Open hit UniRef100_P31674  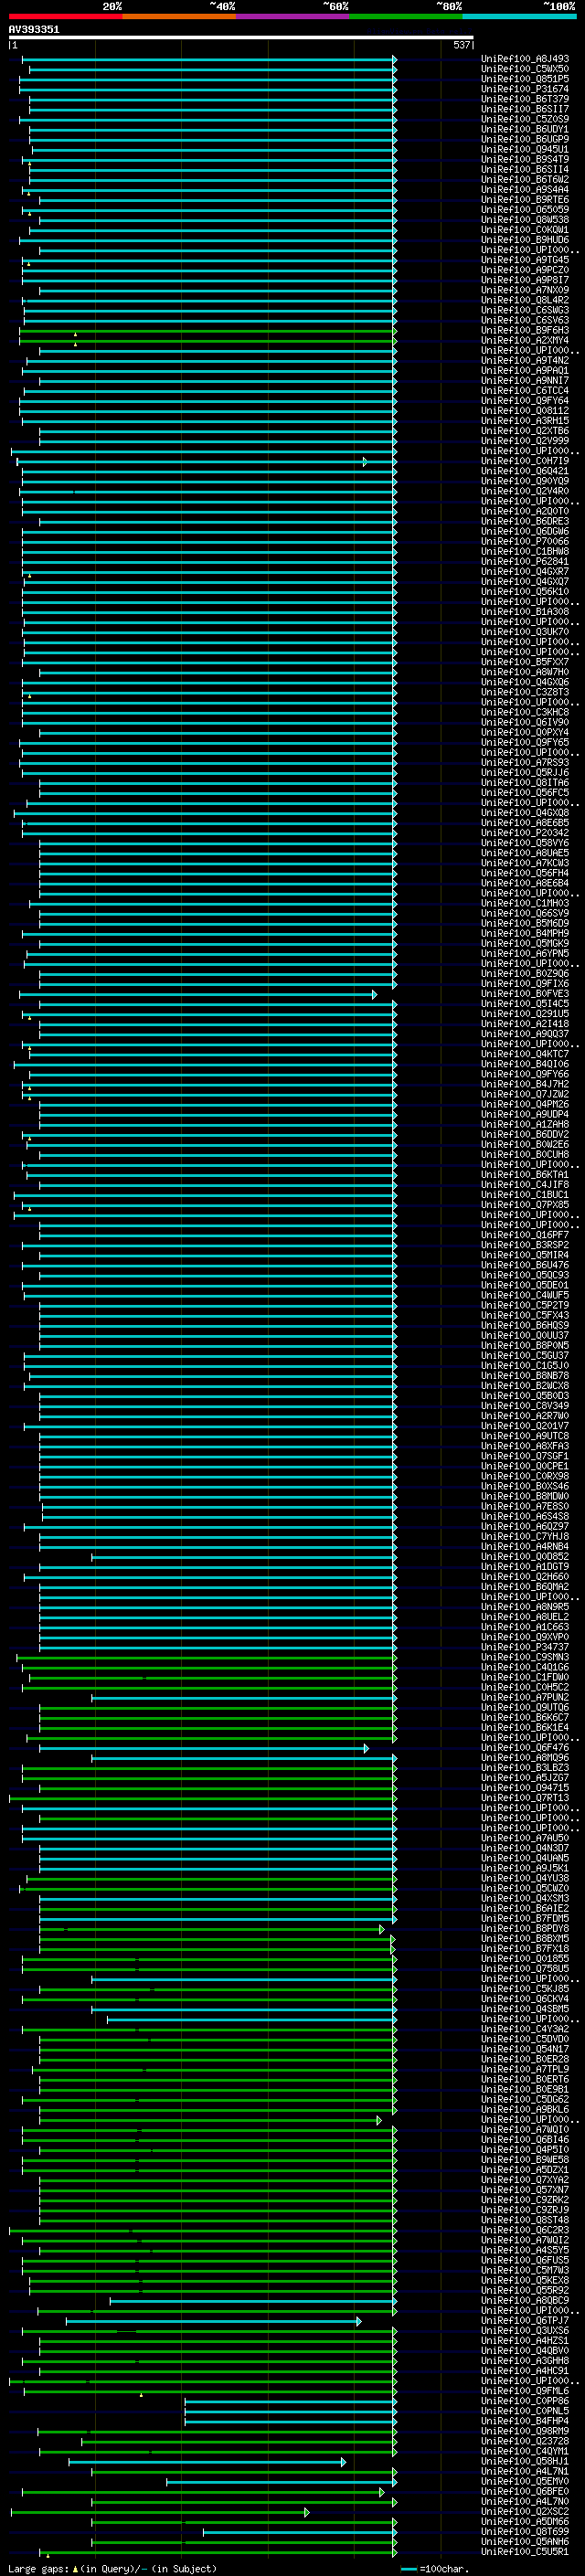pyautogui.click(x=525, y=89)
